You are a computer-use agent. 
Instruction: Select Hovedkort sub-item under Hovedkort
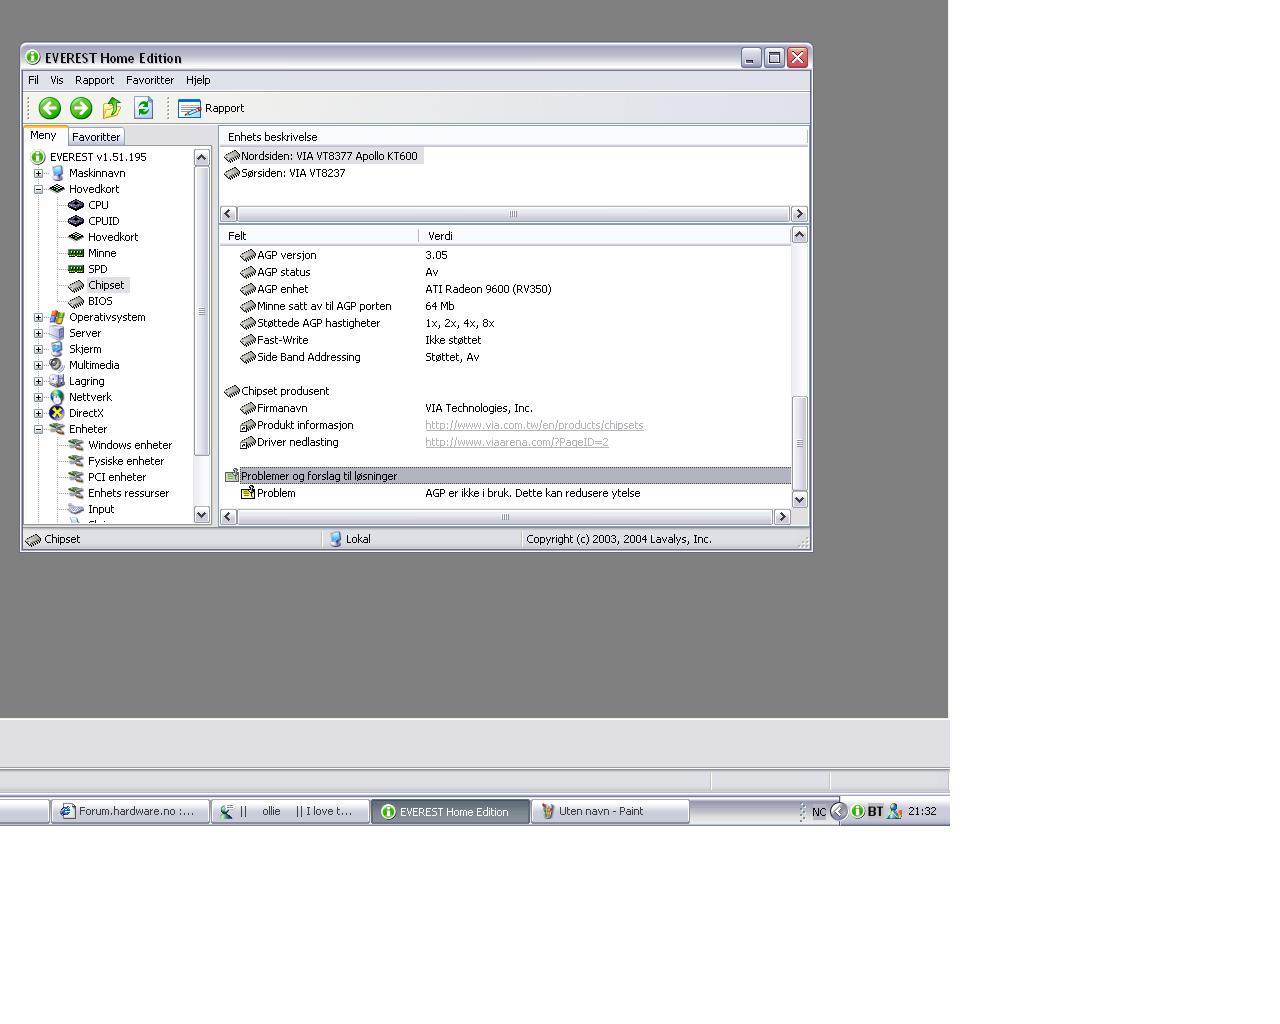coord(113,237)
